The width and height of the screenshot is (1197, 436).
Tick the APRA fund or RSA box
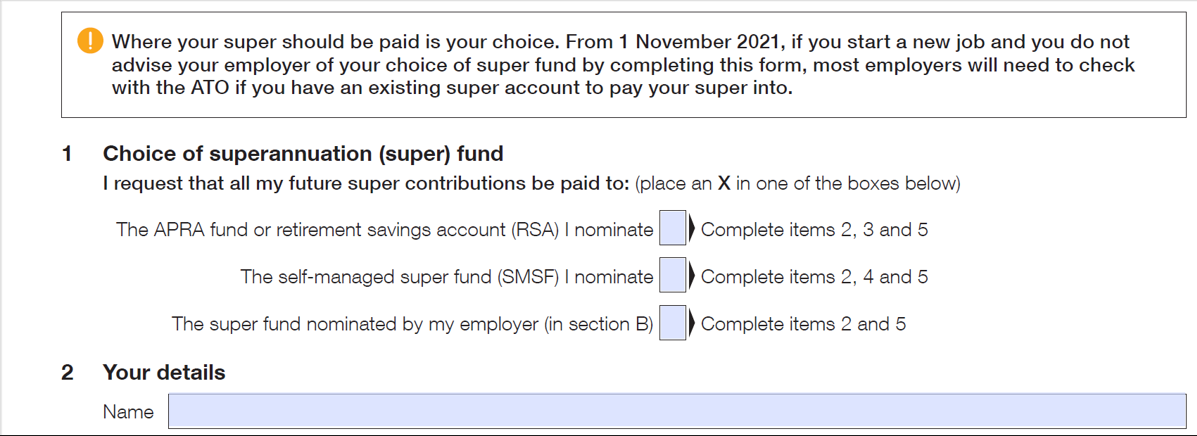tap(673, 229)
